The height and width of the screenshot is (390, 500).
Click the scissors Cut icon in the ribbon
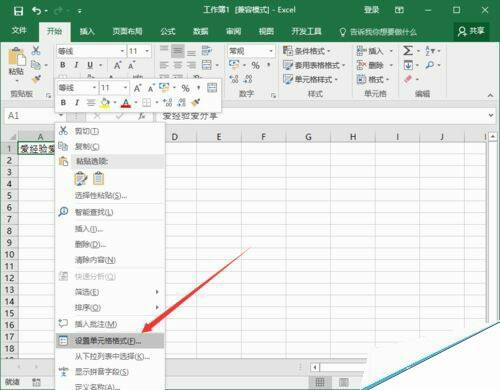(36, 50)
